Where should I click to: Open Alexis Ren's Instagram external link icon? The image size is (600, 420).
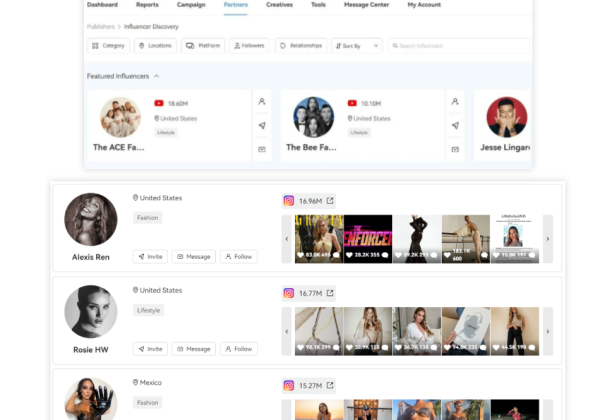pos(330,201)
